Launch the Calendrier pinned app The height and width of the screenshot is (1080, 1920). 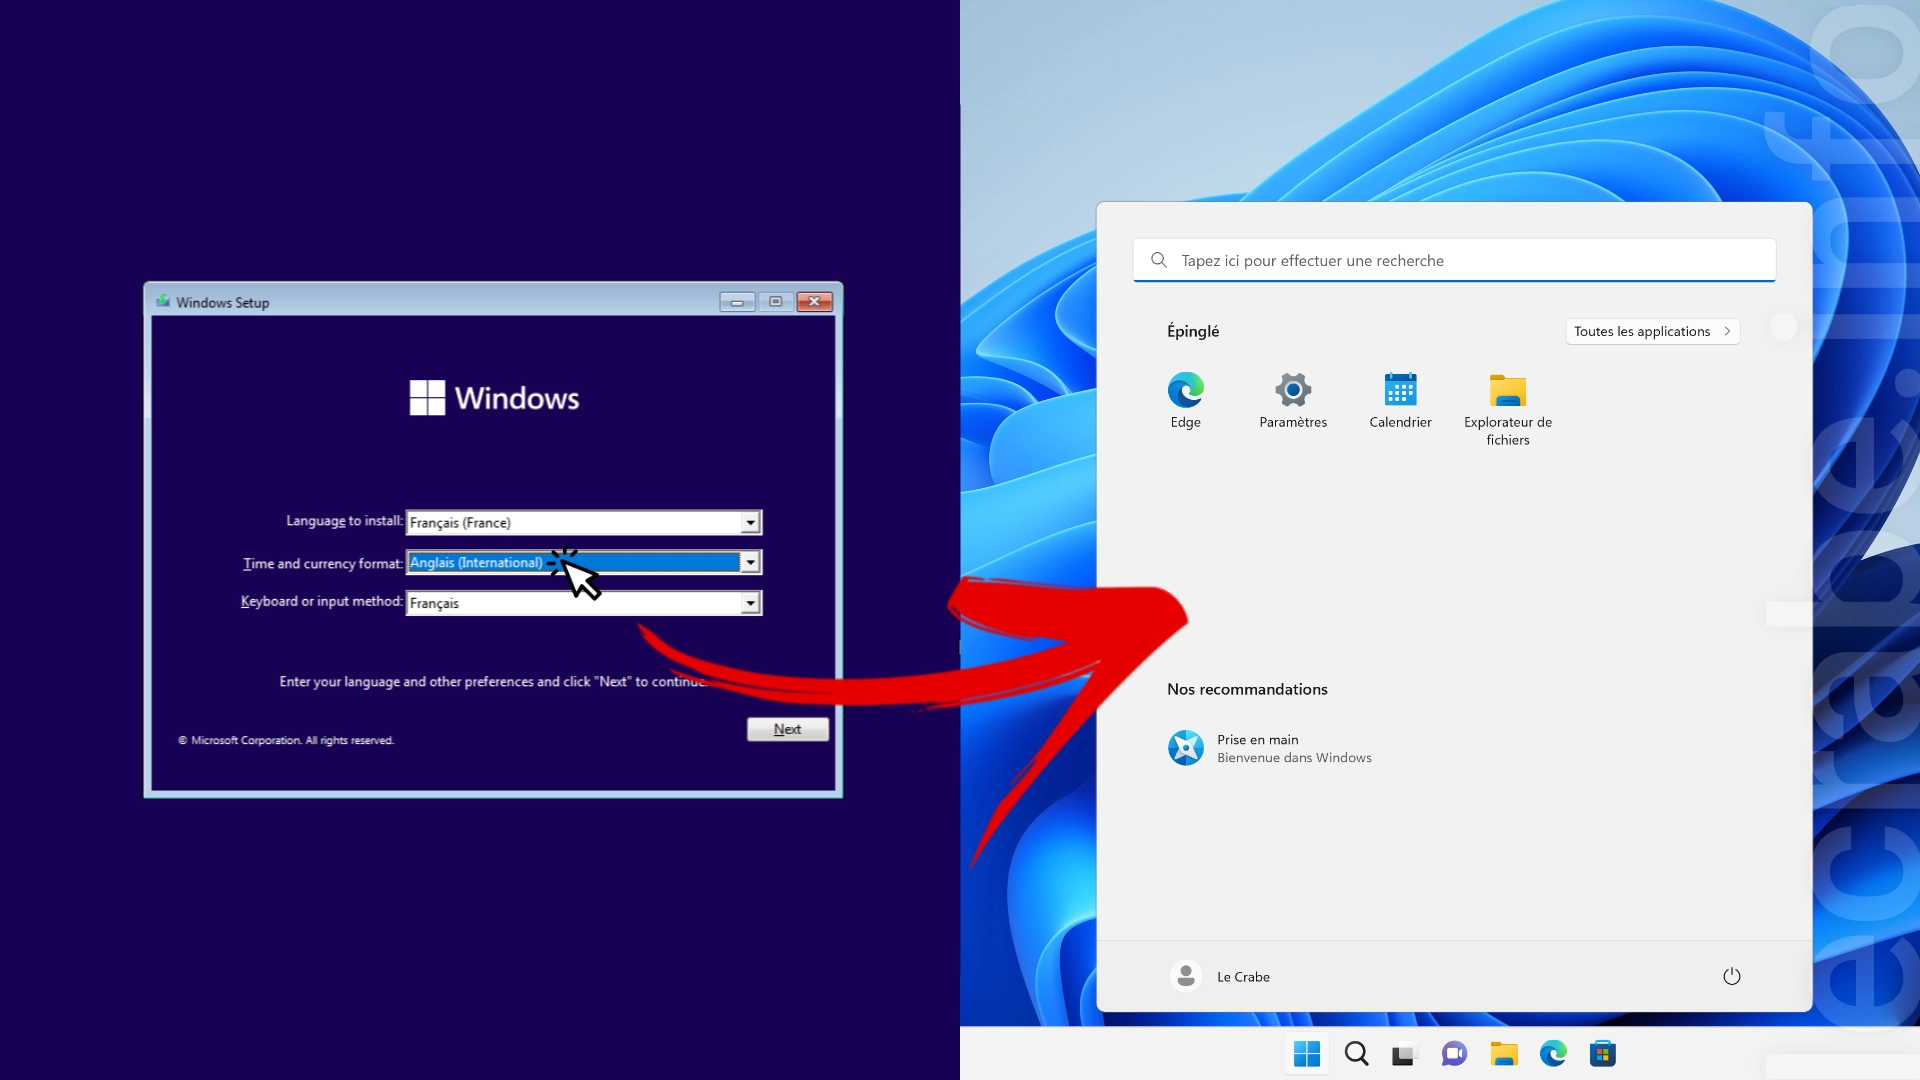[x=1400, y=400]
